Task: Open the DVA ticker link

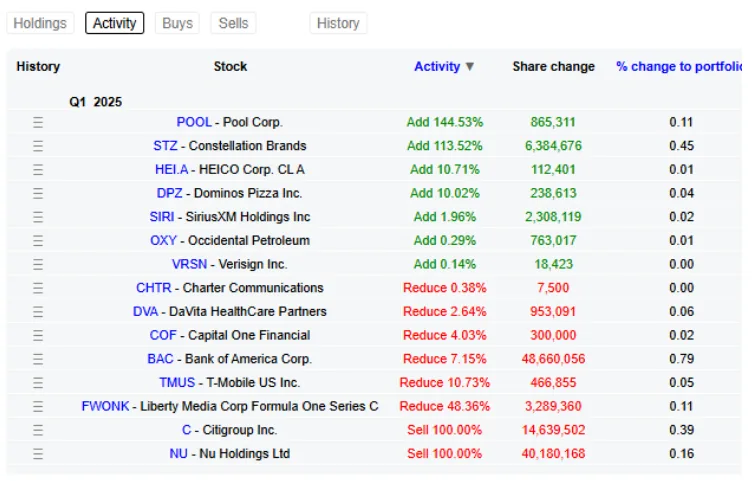Action: pyautogui.click(x=145, y=312)
